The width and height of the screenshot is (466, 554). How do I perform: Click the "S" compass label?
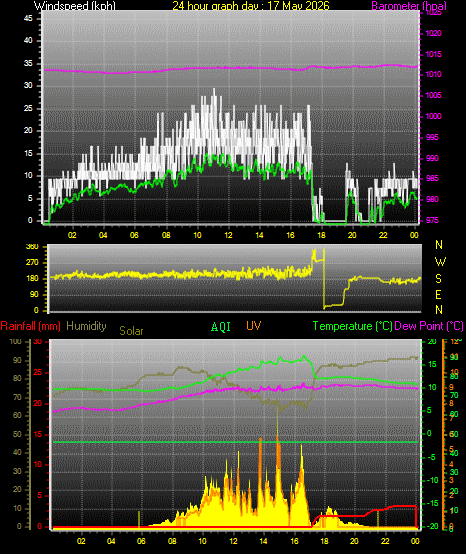[438, 279]
